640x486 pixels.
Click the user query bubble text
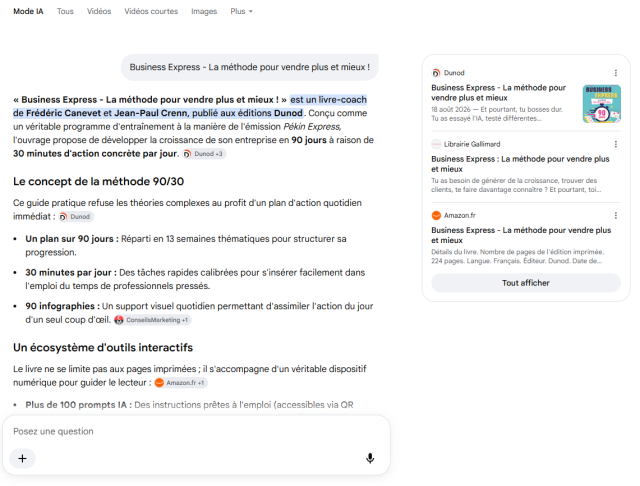249,67
